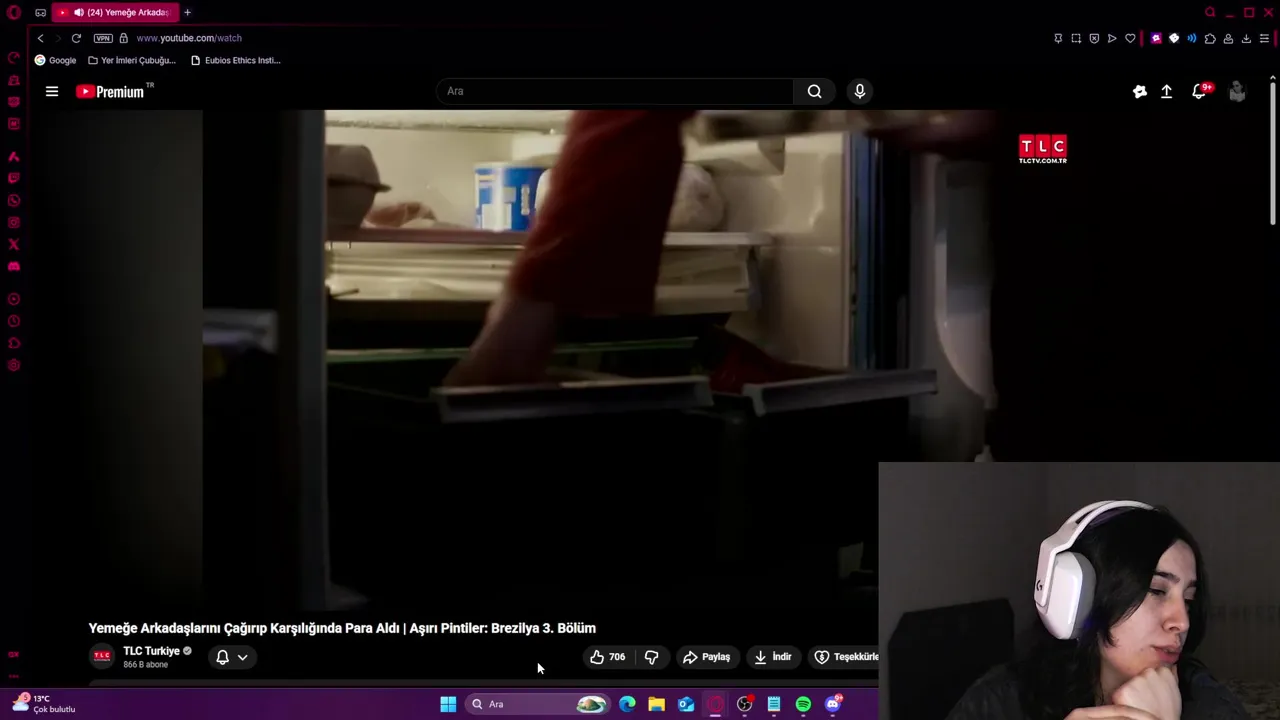The height and width of the screenshot is (720, 1280).
Task: Like the video with 706 likes
Action: coord(608,657)
